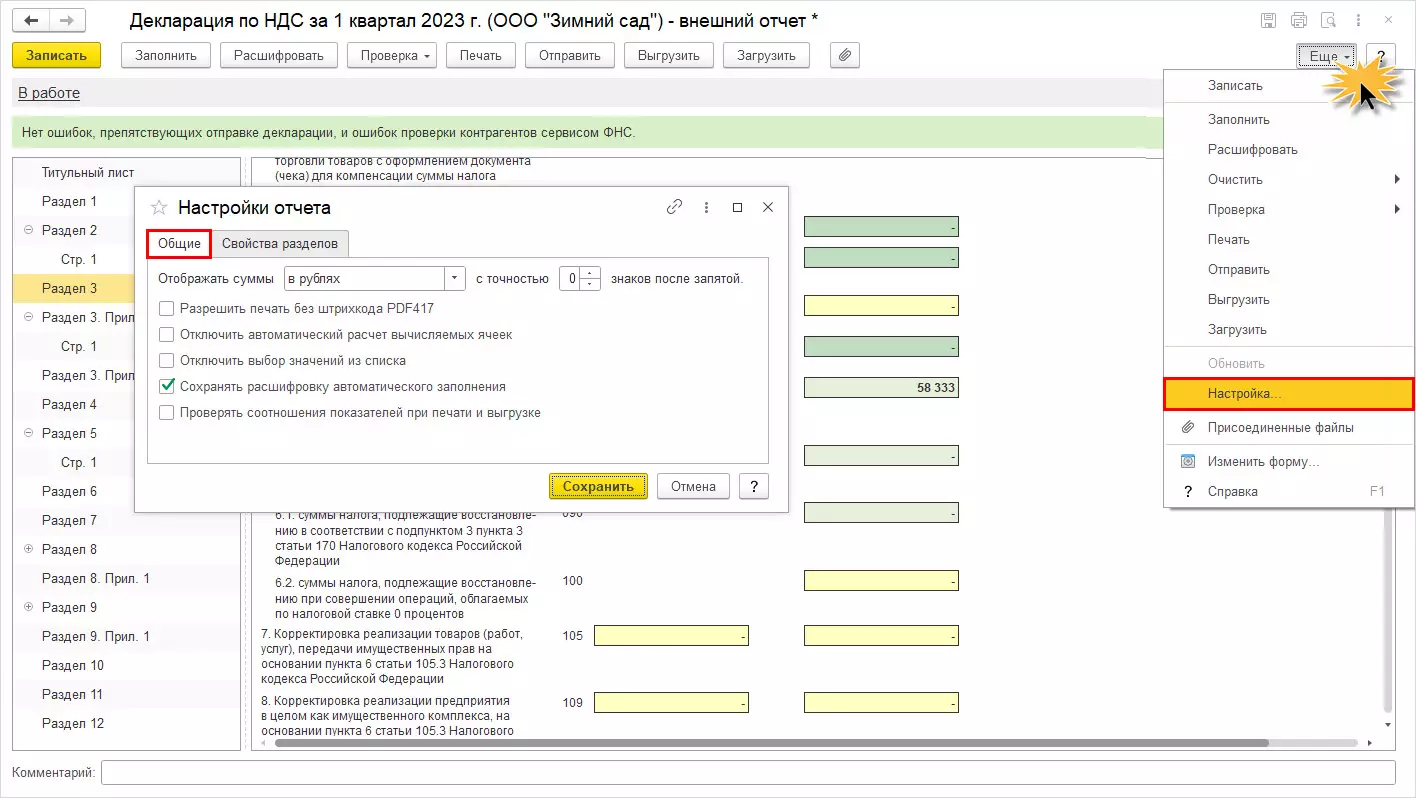Check Отключить автоматический расчет вычисляемых ячеек
Image resolution: width=1416 pixels, height=798 pixels.
click(167, 335)
